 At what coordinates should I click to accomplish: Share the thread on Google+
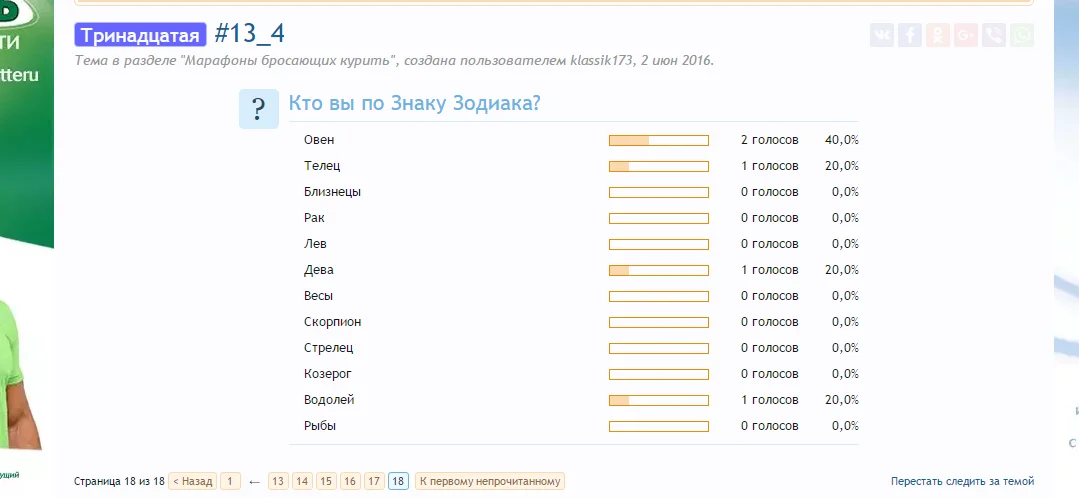966,35
